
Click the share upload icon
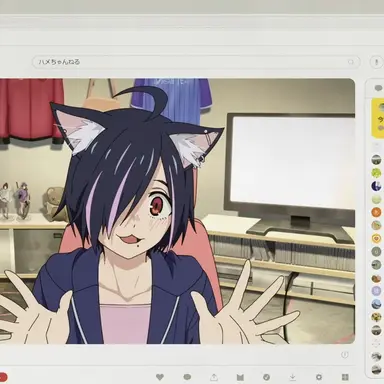point(214,377)
